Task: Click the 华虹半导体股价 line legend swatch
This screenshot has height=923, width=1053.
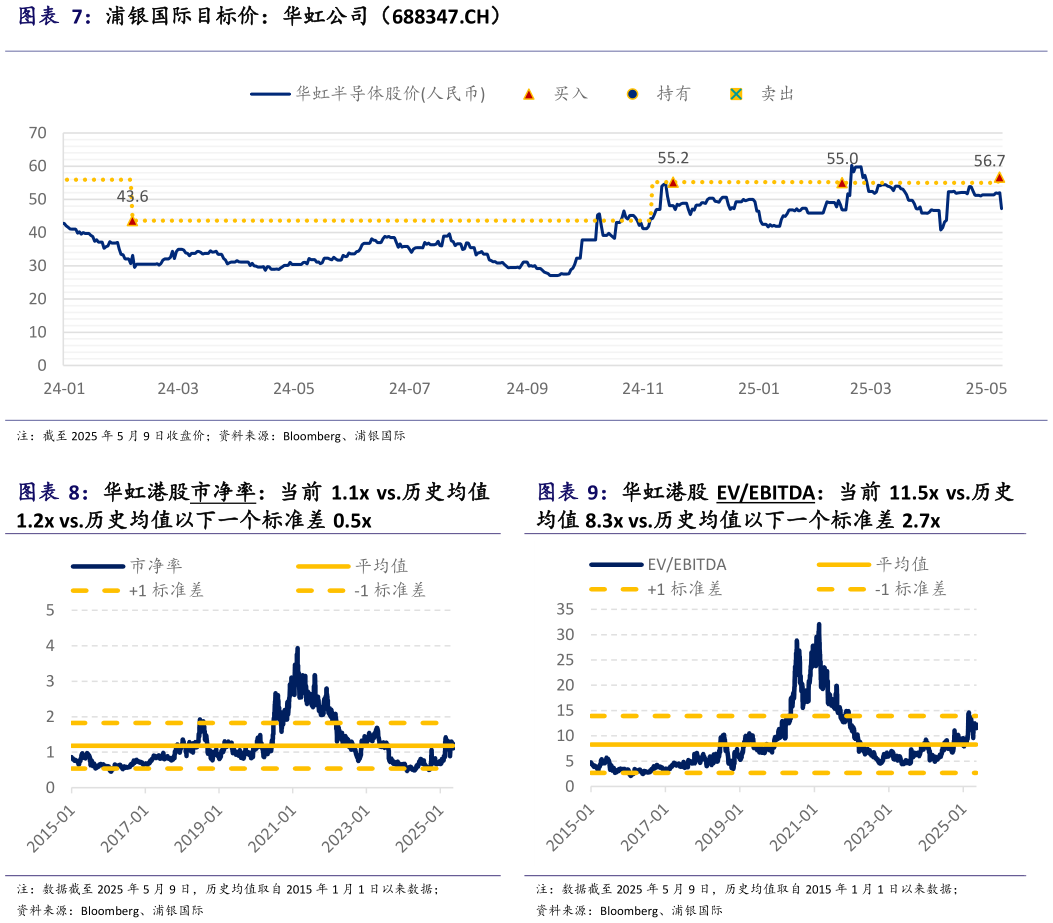Action: click(x=270, y=94)
